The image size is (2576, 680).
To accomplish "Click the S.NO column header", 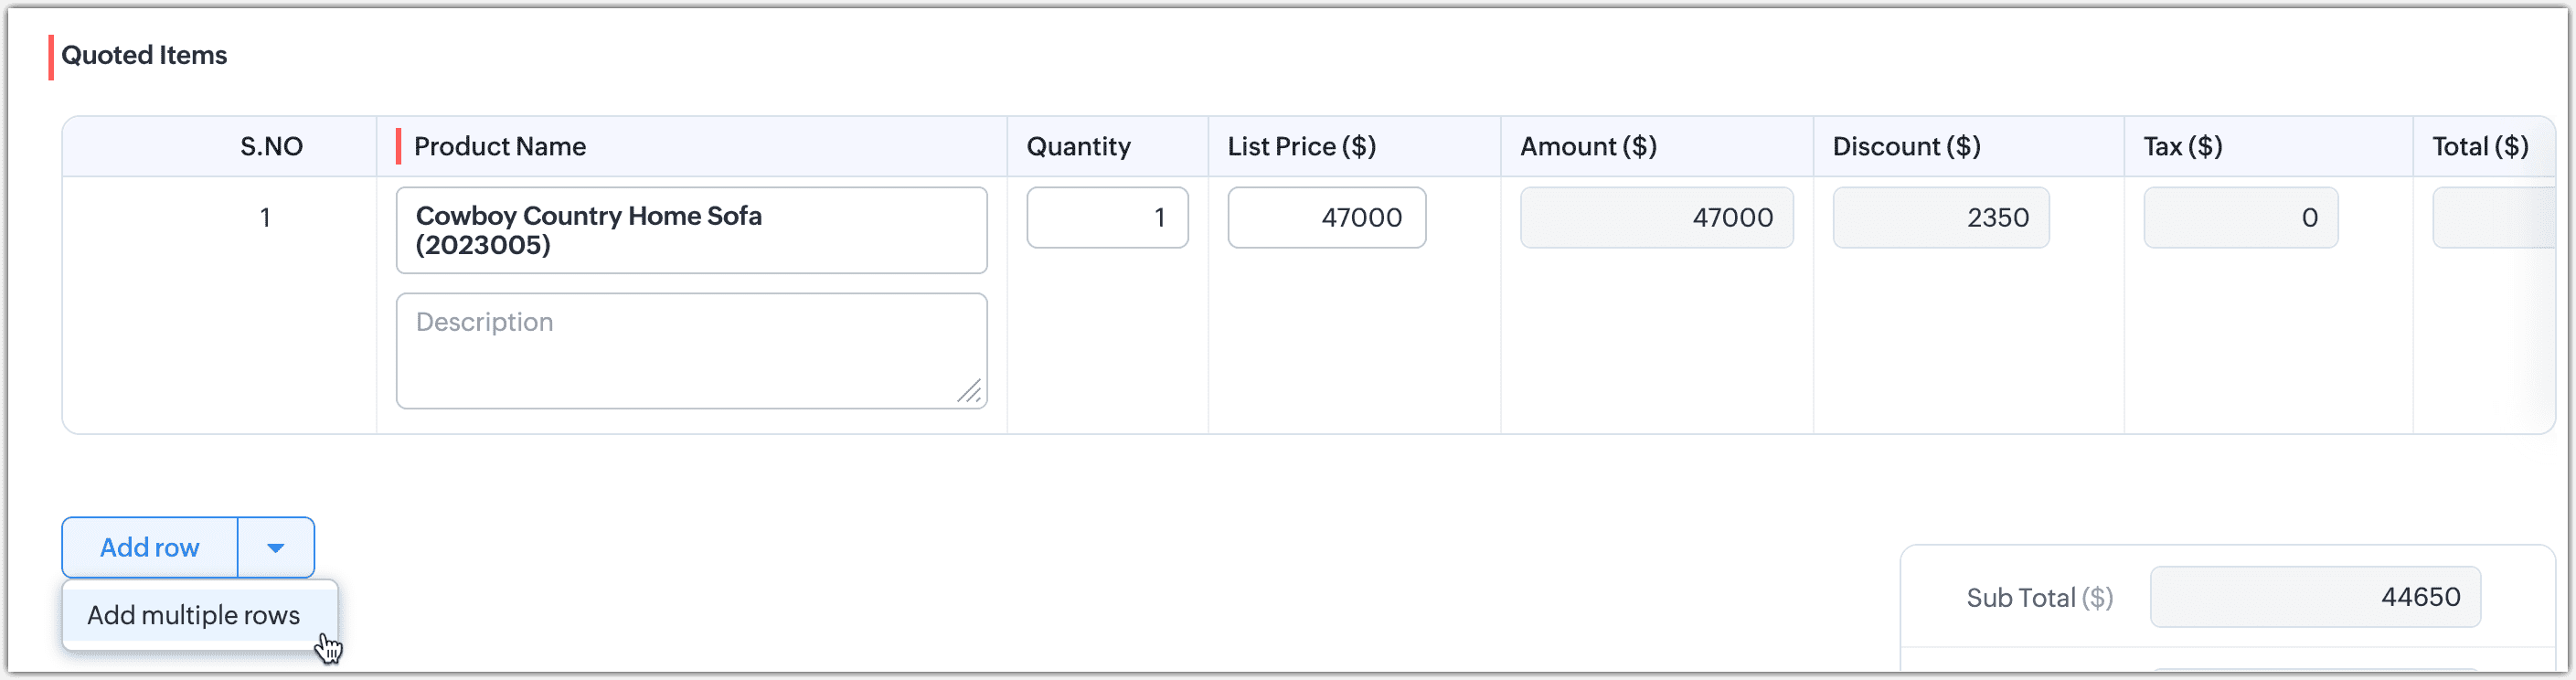I will [x=271, y=147].
